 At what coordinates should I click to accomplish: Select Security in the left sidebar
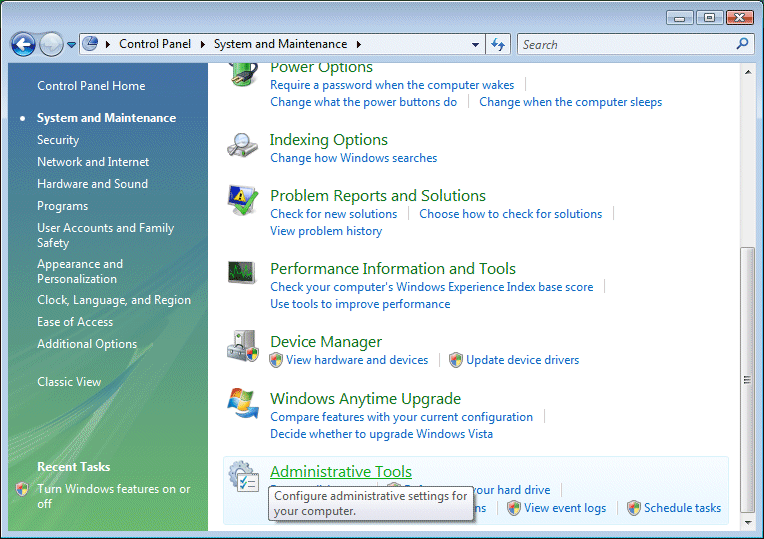click(58, 140)
